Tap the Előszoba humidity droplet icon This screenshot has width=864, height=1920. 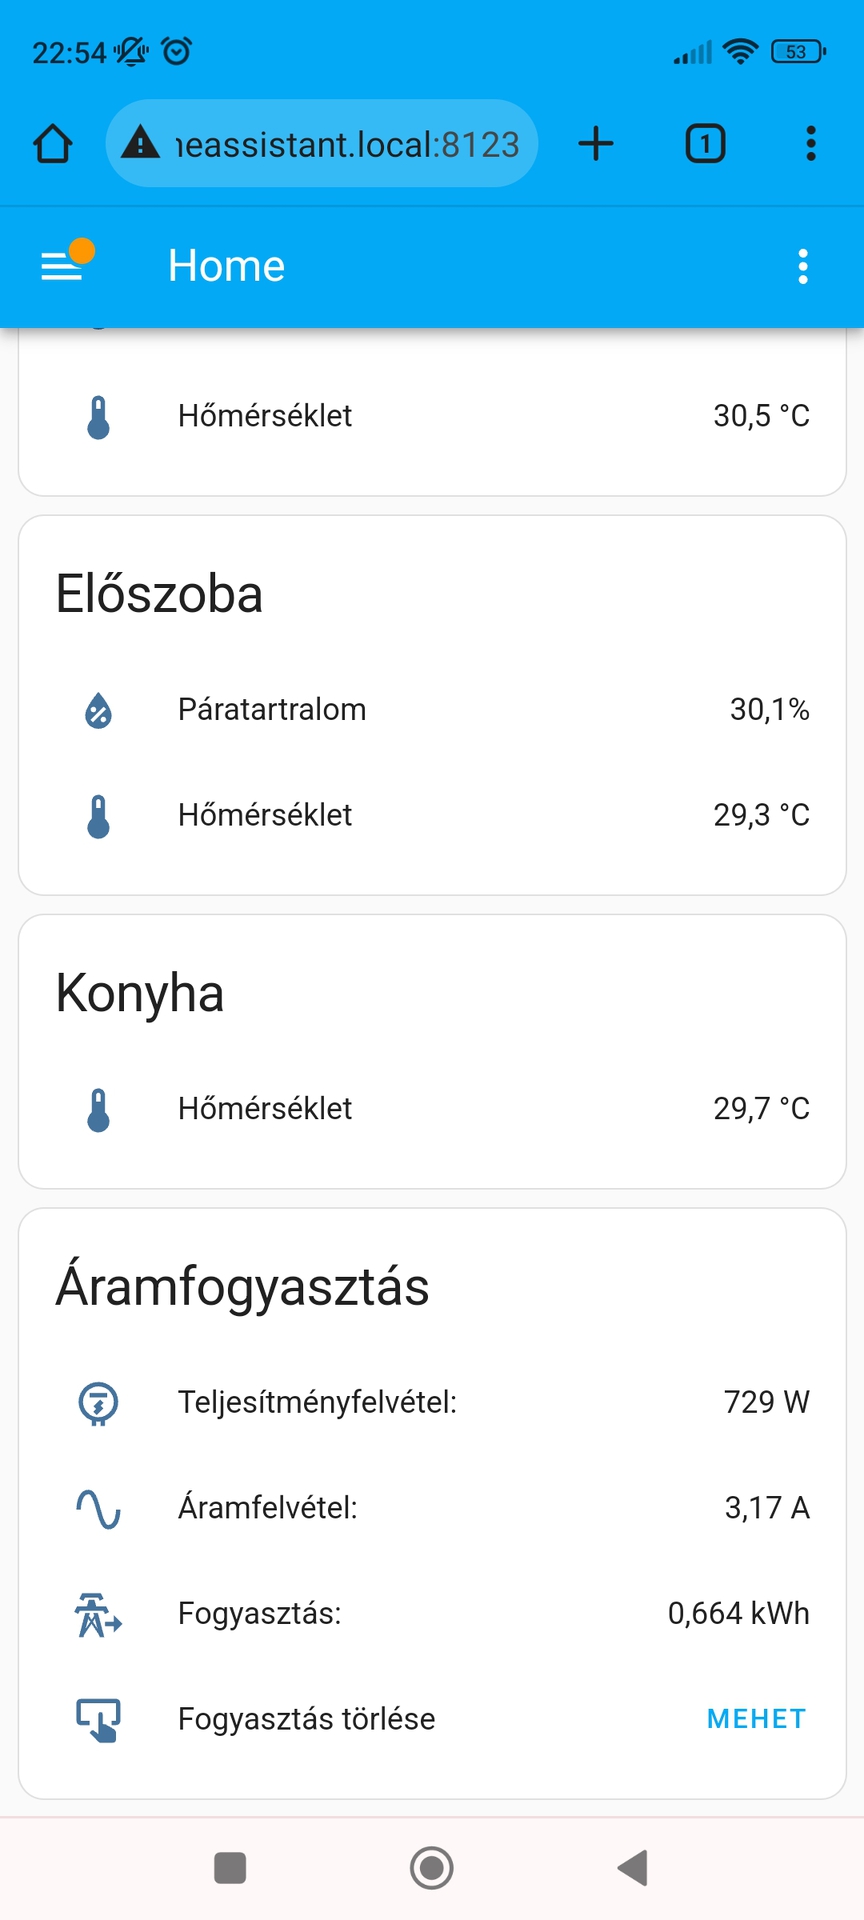[98, 710]
